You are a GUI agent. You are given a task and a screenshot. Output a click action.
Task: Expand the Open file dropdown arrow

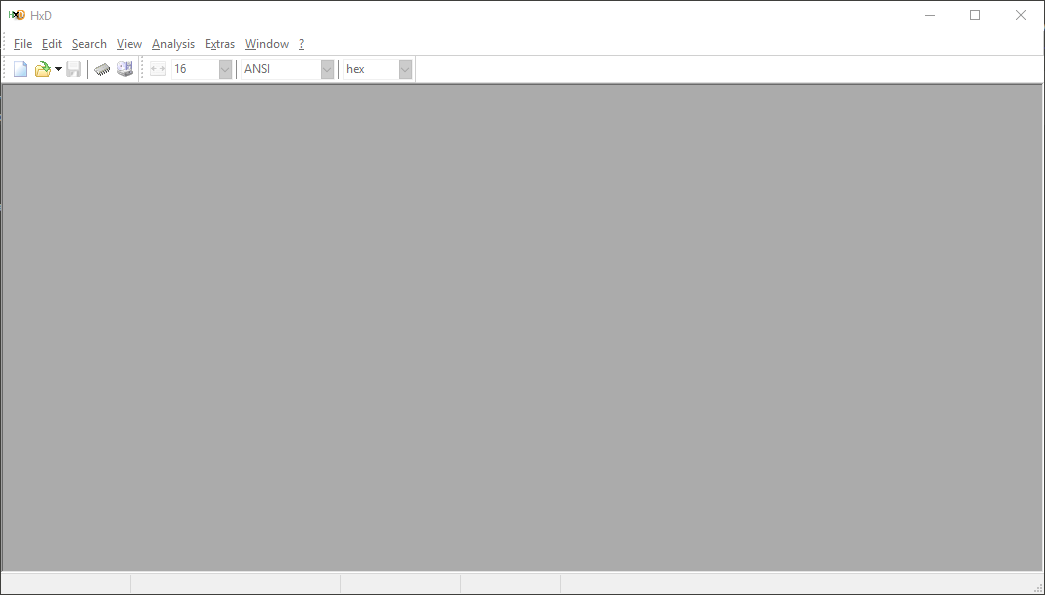tap(58, 69)
